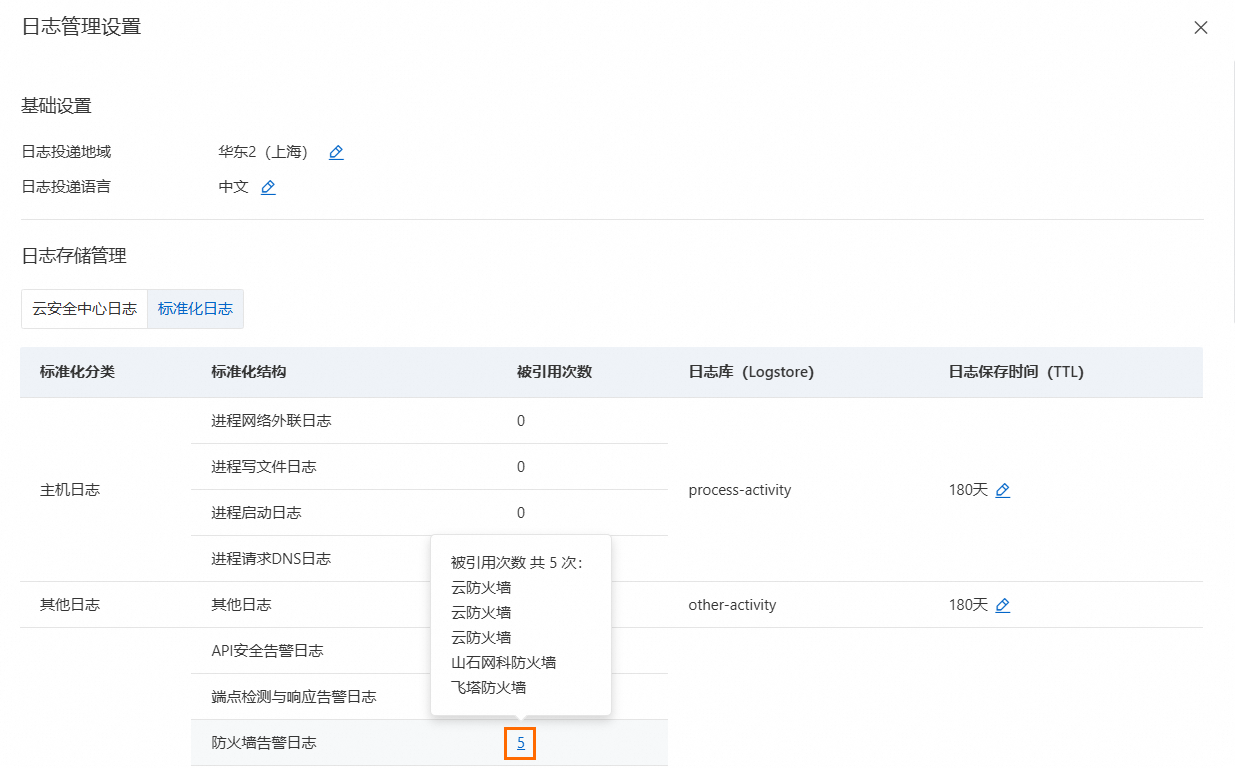Edit TTL for other-activity logstore

tap(1003, 605)
